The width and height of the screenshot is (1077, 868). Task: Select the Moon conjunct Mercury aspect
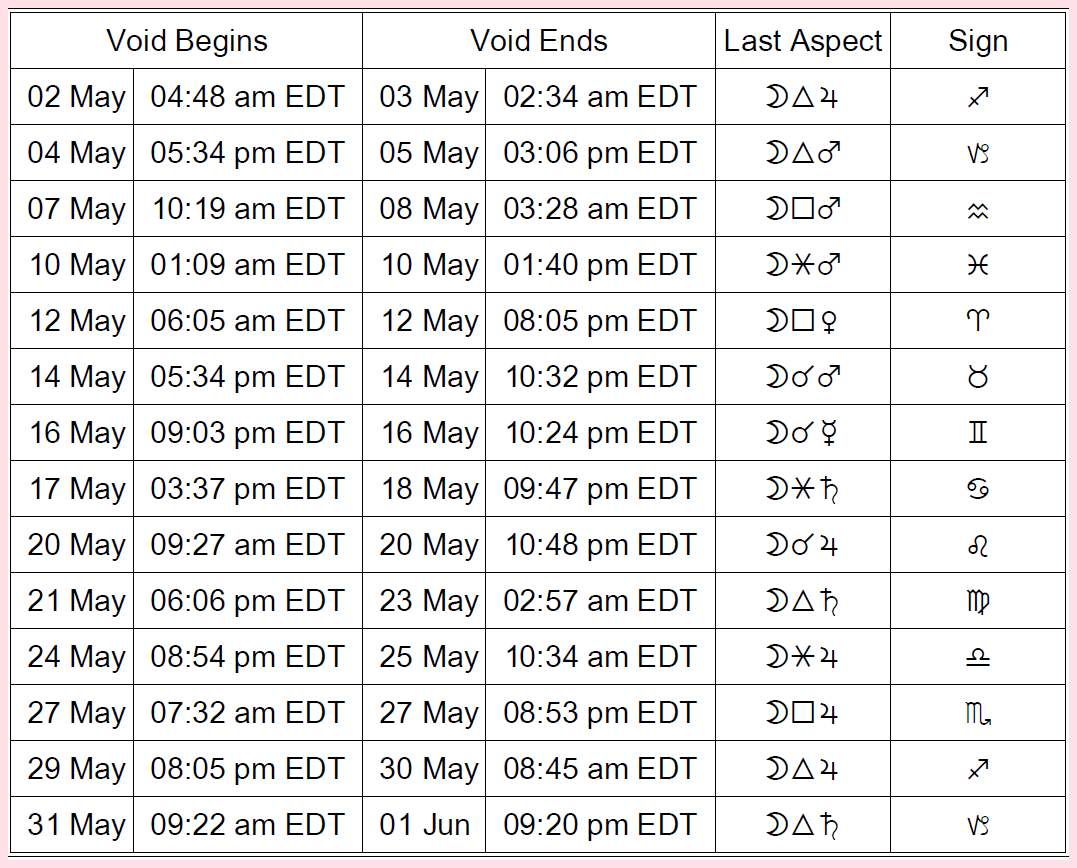[x=802, y=433]
